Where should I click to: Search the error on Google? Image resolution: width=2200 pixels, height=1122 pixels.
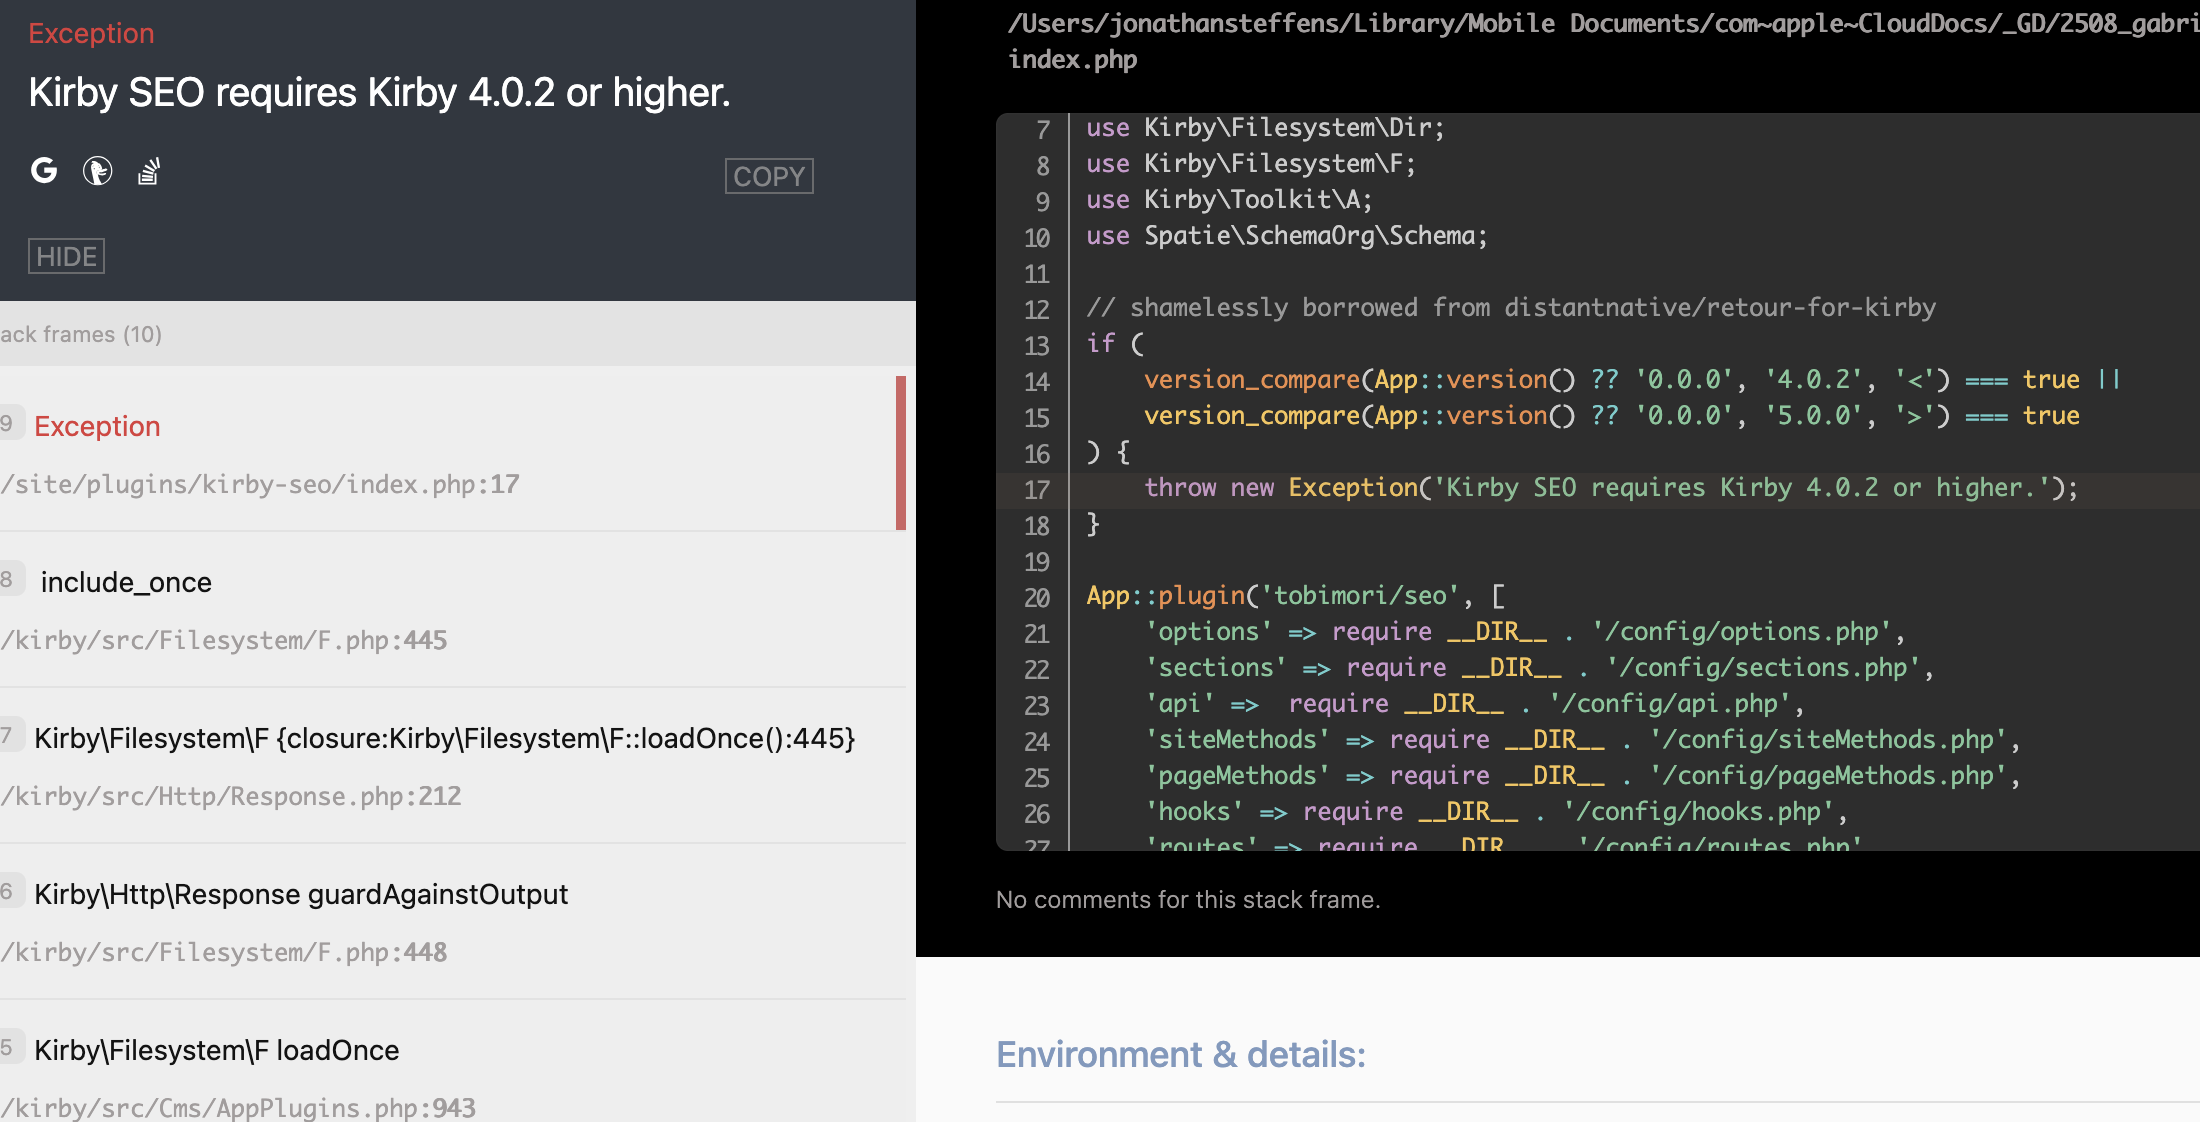click(x=44, y=171)
